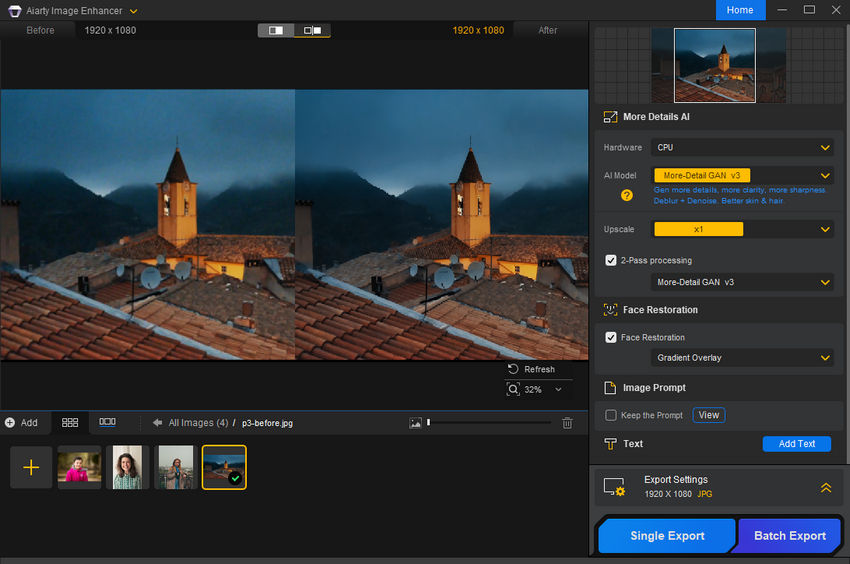Click the Batch Export button
Image resolution: width=850 pixels, height=564 pixels.
(789, 536)
